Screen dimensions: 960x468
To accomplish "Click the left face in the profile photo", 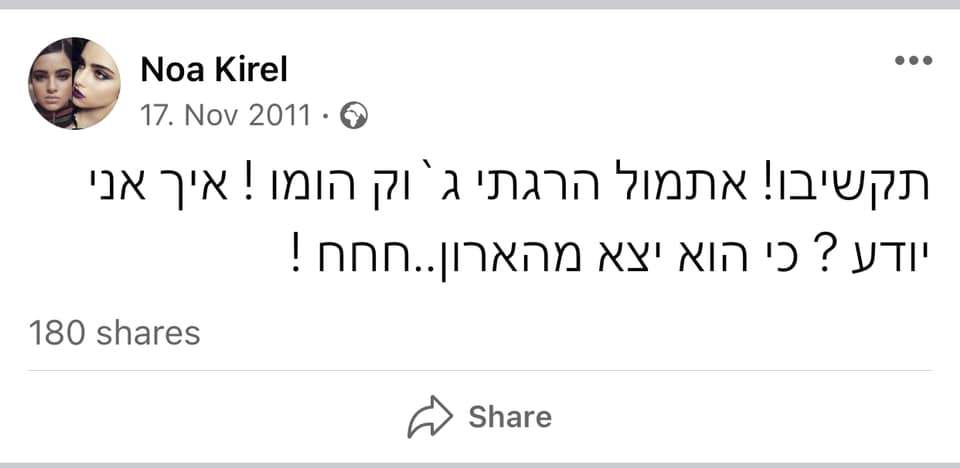I will [x=50, y=84].
